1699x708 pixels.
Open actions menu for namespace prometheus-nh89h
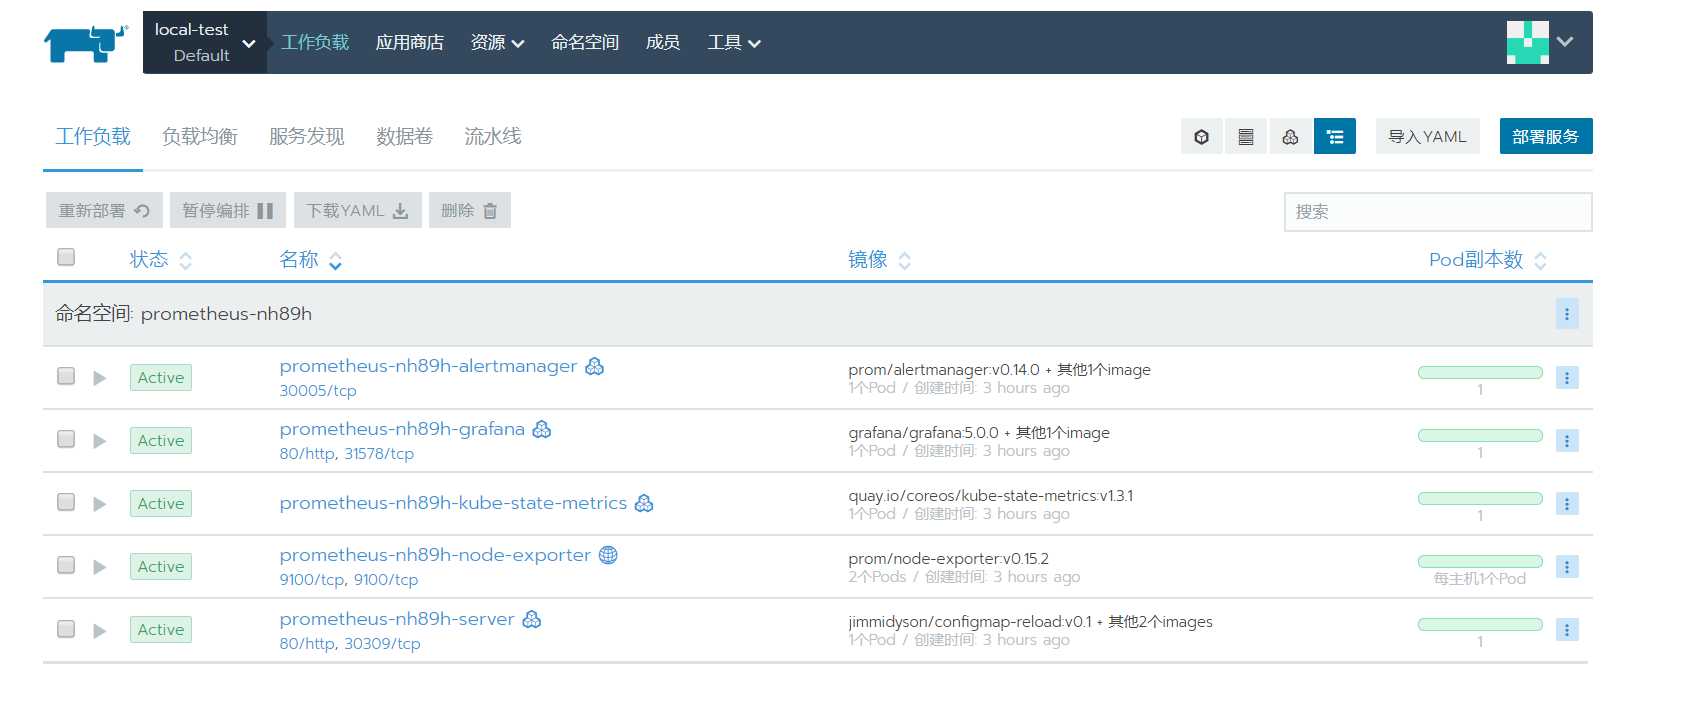[x=1567, y=314]
